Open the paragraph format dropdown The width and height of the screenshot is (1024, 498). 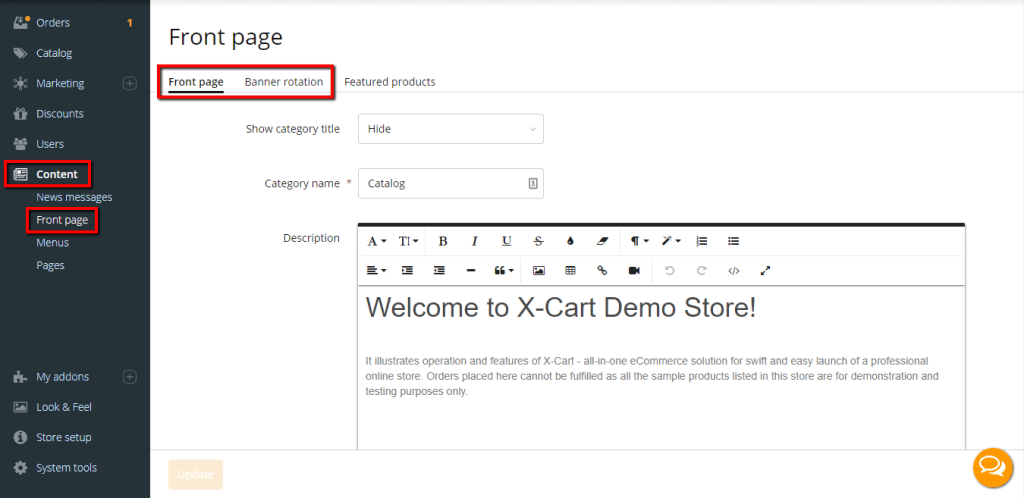(639, 241)
